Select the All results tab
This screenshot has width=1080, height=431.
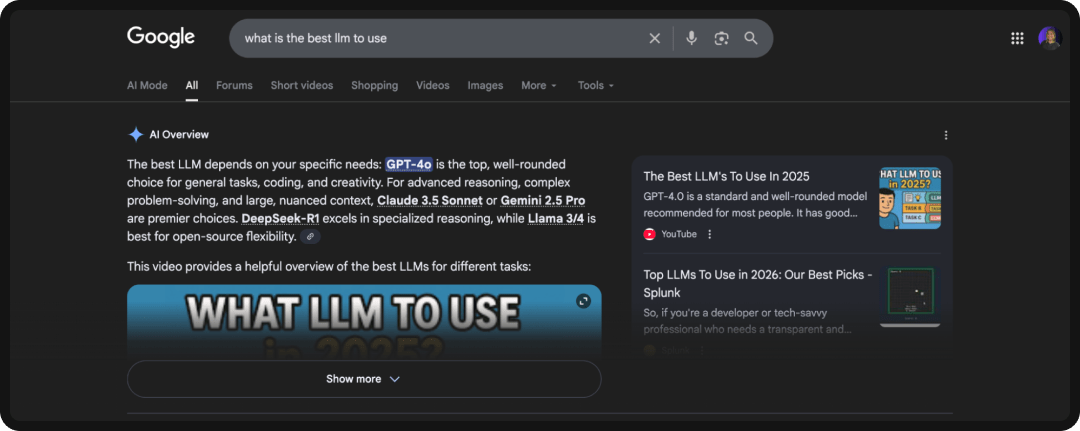pyautogui.click(x=191, y=85)
